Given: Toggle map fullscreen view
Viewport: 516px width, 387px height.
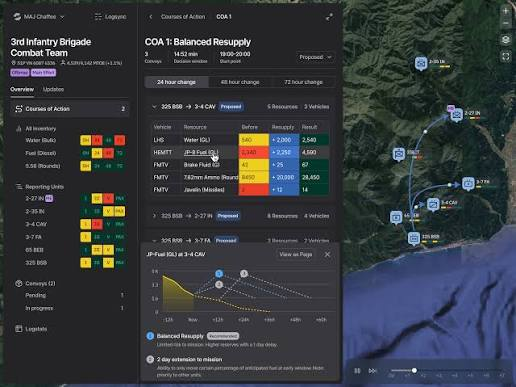Looking at the screenshot, I should coord(506,56).
